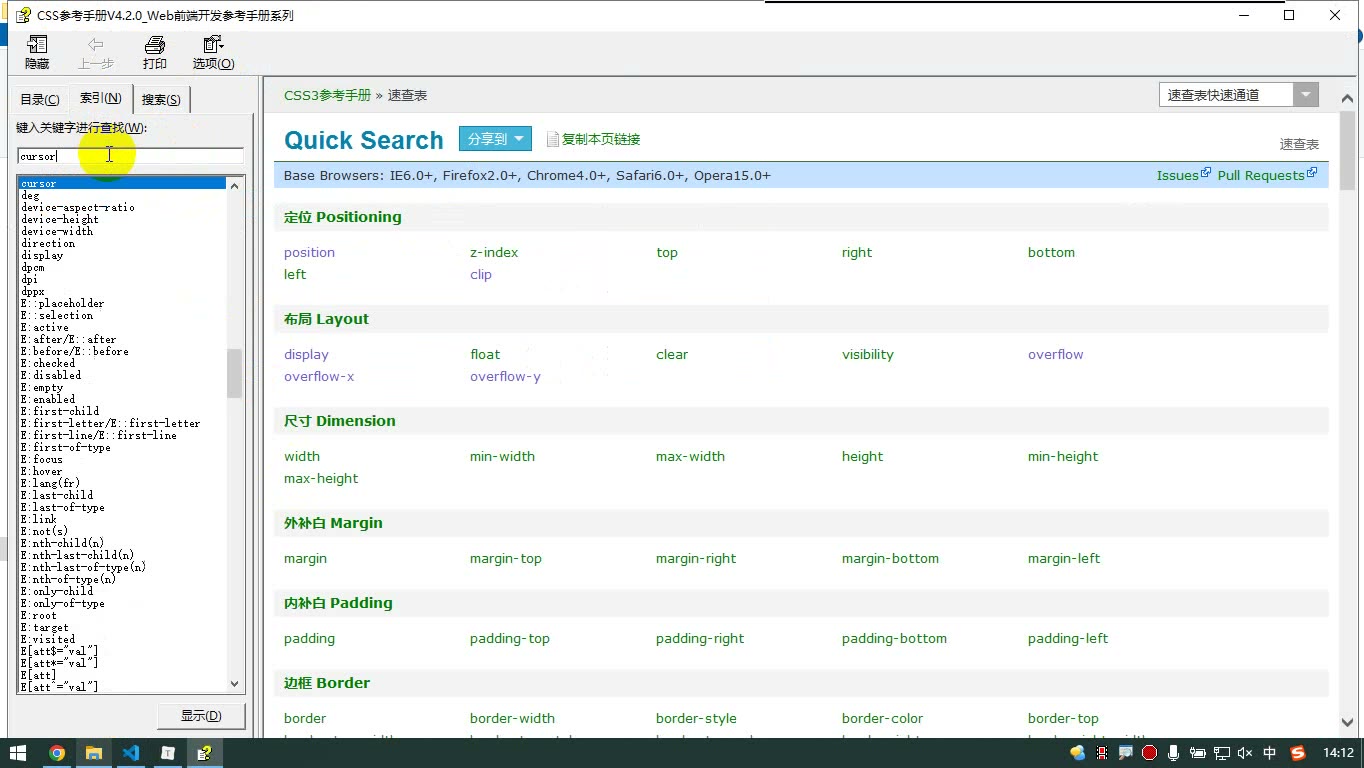Open the margin-bottom property link
1364x768 pixels.
coord(890,558)
